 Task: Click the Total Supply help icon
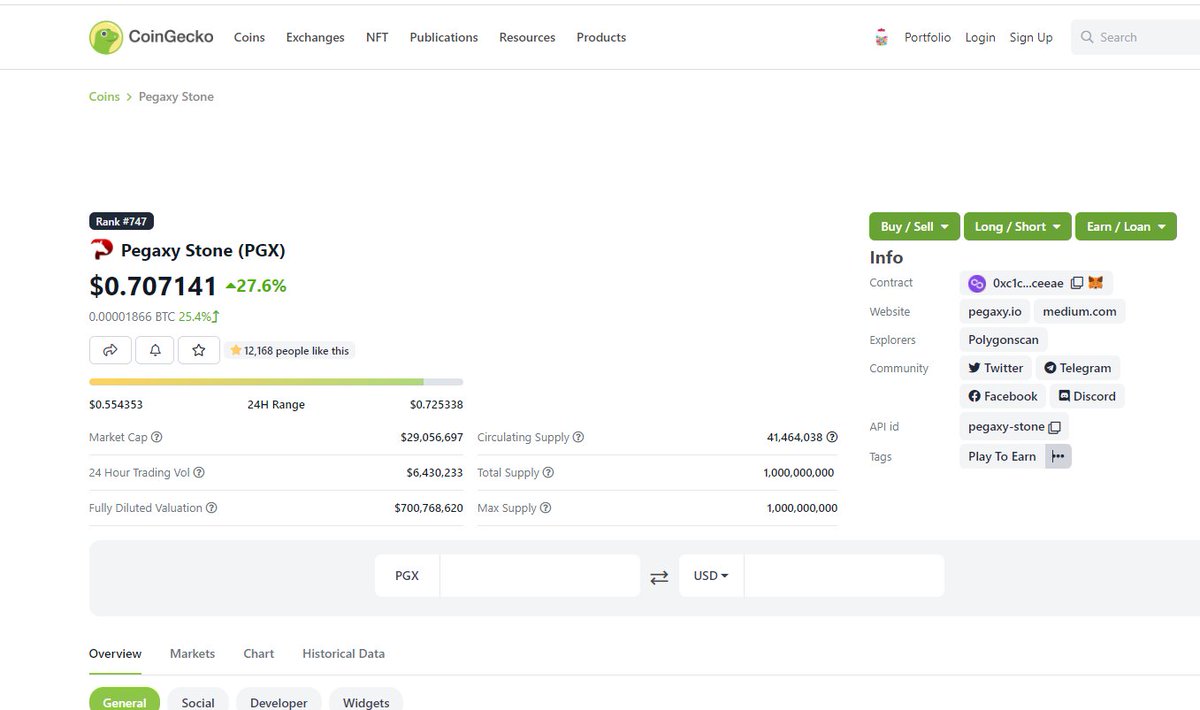click(547, 473)
